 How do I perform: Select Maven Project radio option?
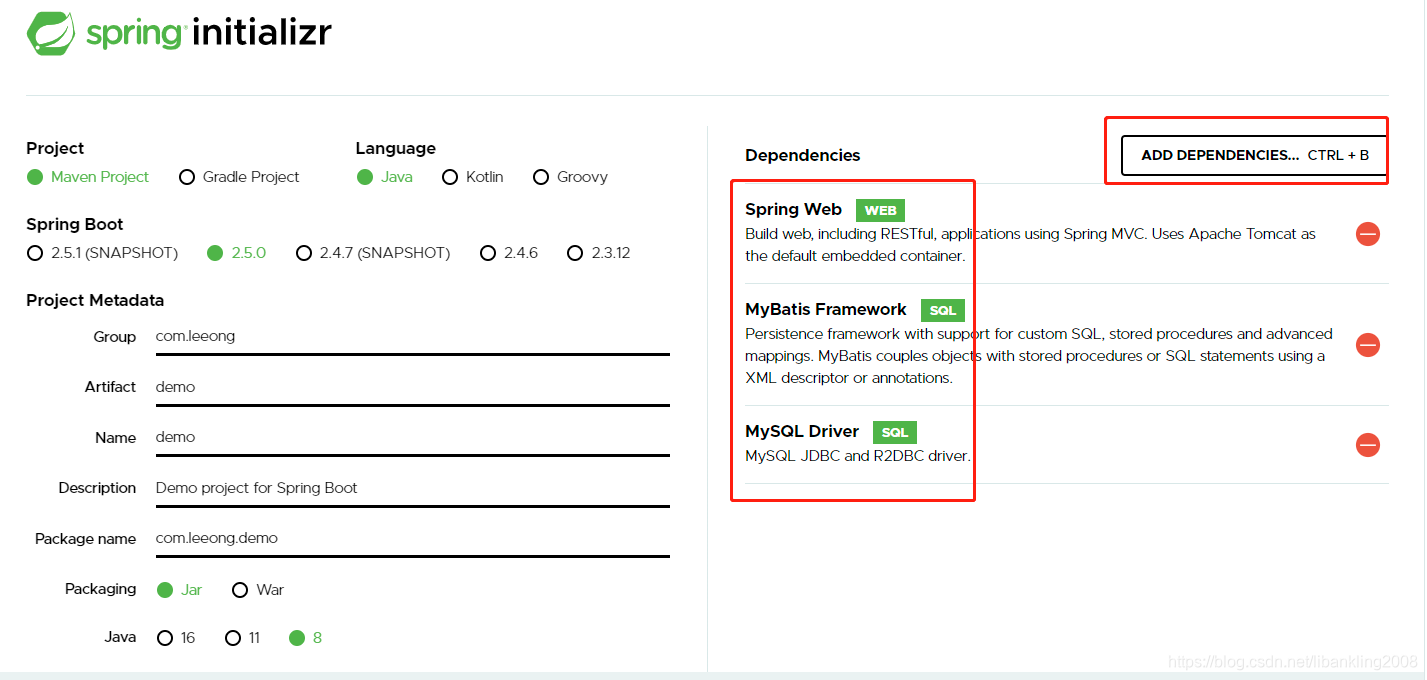(x=88, y=177)
